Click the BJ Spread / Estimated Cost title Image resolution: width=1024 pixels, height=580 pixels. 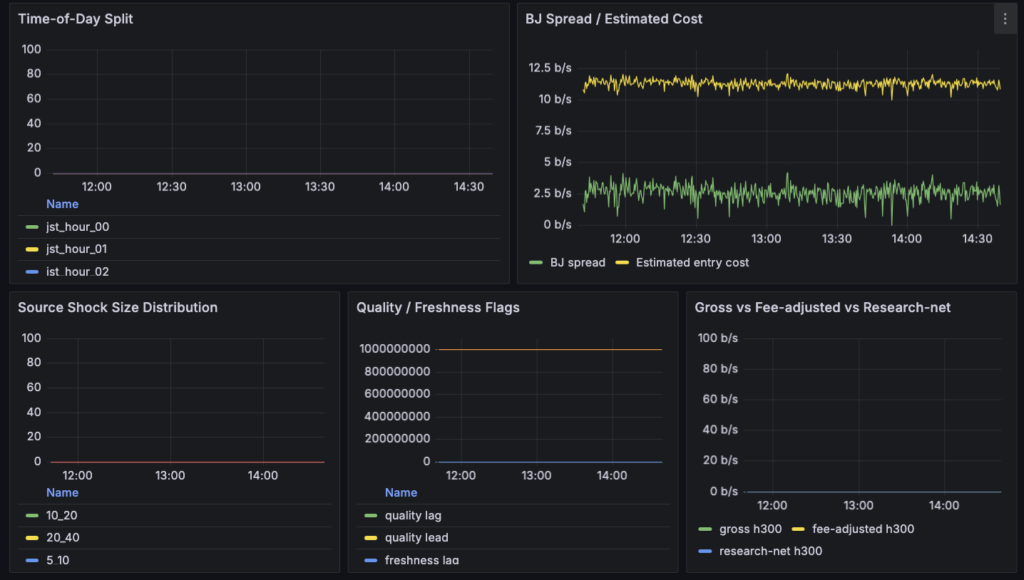point(614,19)
